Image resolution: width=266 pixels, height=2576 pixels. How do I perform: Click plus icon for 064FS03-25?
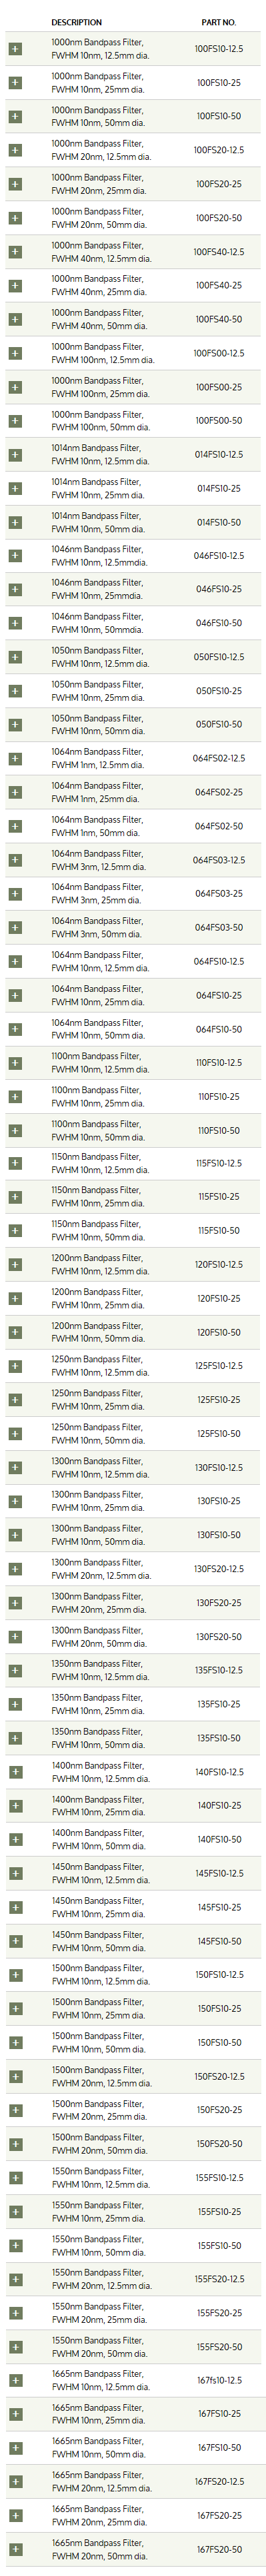click(14, 894)
